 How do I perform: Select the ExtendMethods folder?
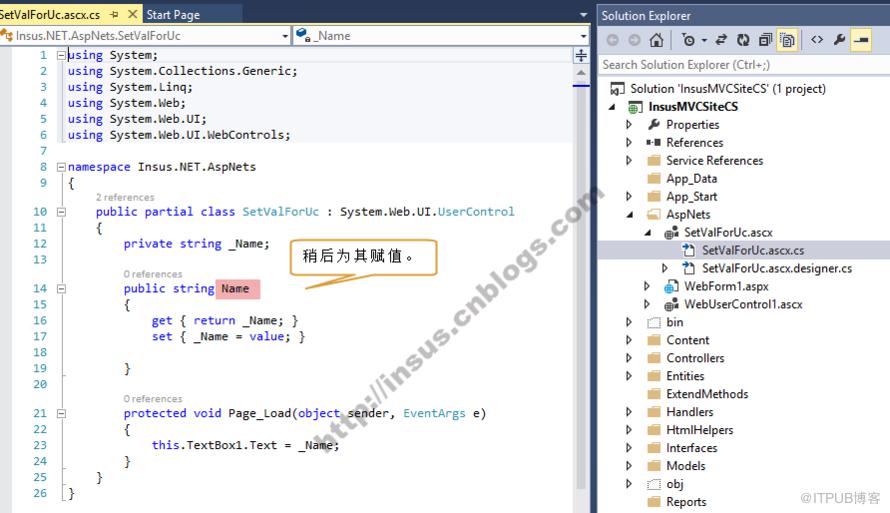707,394
